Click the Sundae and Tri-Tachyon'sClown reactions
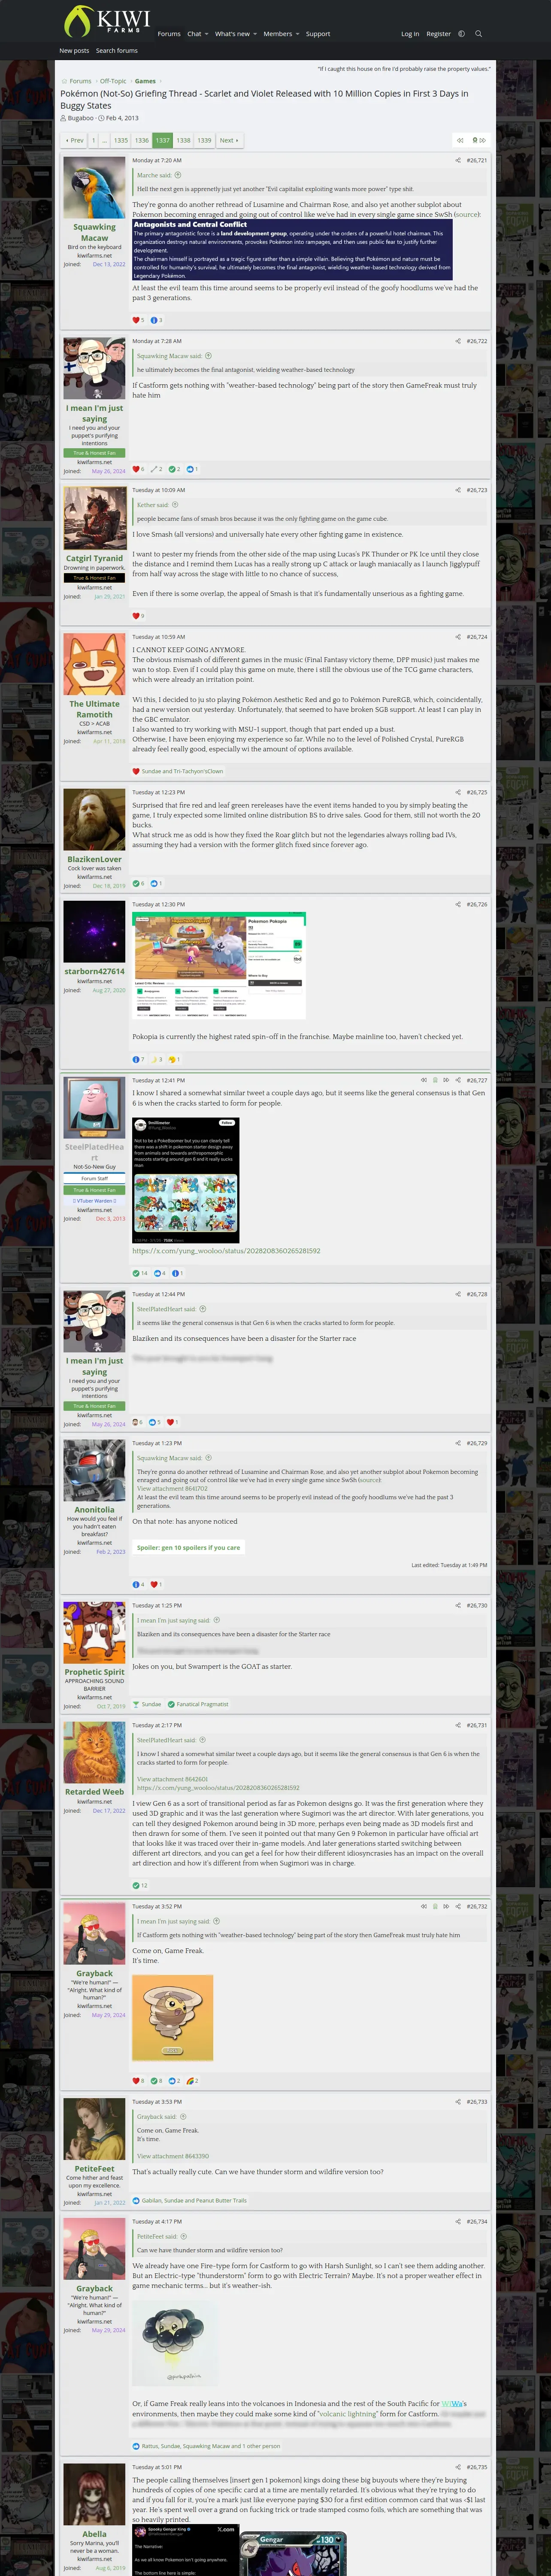This screenshot has width=551, height=2576. click(x=182, y=771)
